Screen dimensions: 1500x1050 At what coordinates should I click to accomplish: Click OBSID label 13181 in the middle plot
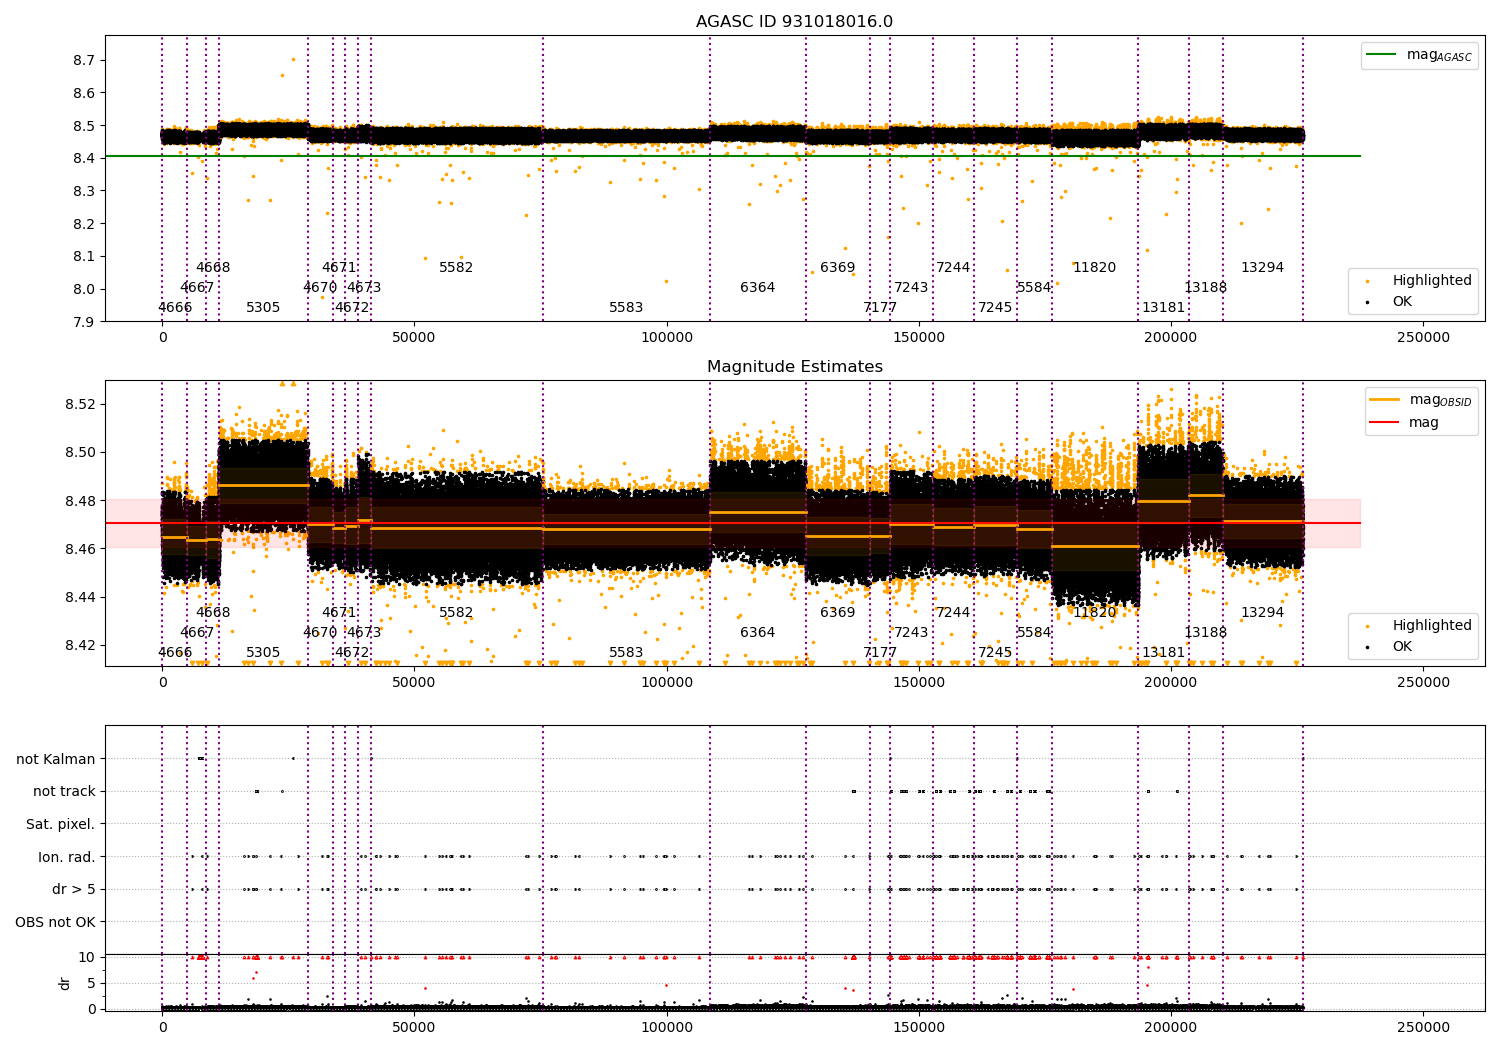pyautogui.click(x=1163, y=652)
